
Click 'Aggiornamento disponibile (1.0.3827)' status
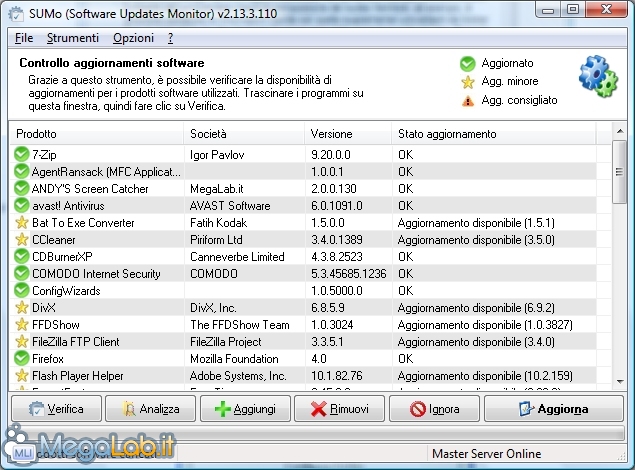pos(485,325)
